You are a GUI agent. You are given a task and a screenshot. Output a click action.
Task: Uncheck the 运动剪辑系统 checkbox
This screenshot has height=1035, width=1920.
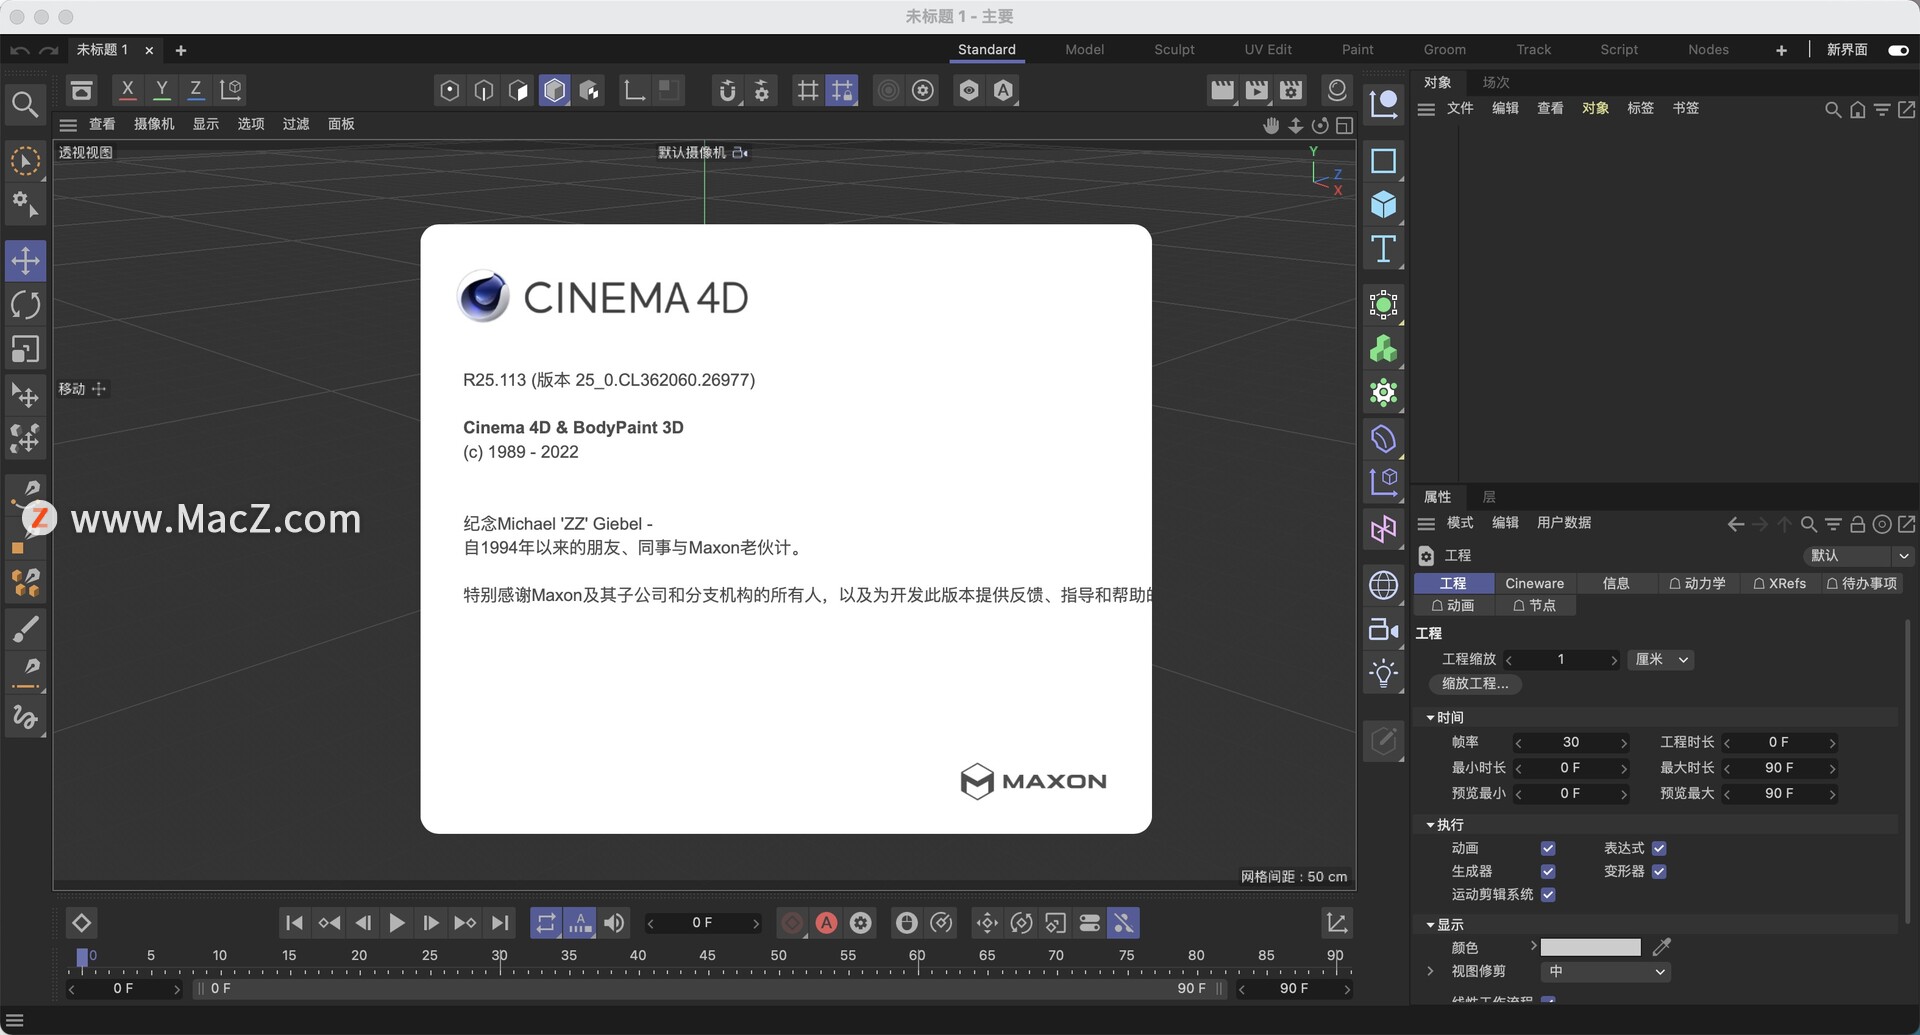coord(1548,894)
